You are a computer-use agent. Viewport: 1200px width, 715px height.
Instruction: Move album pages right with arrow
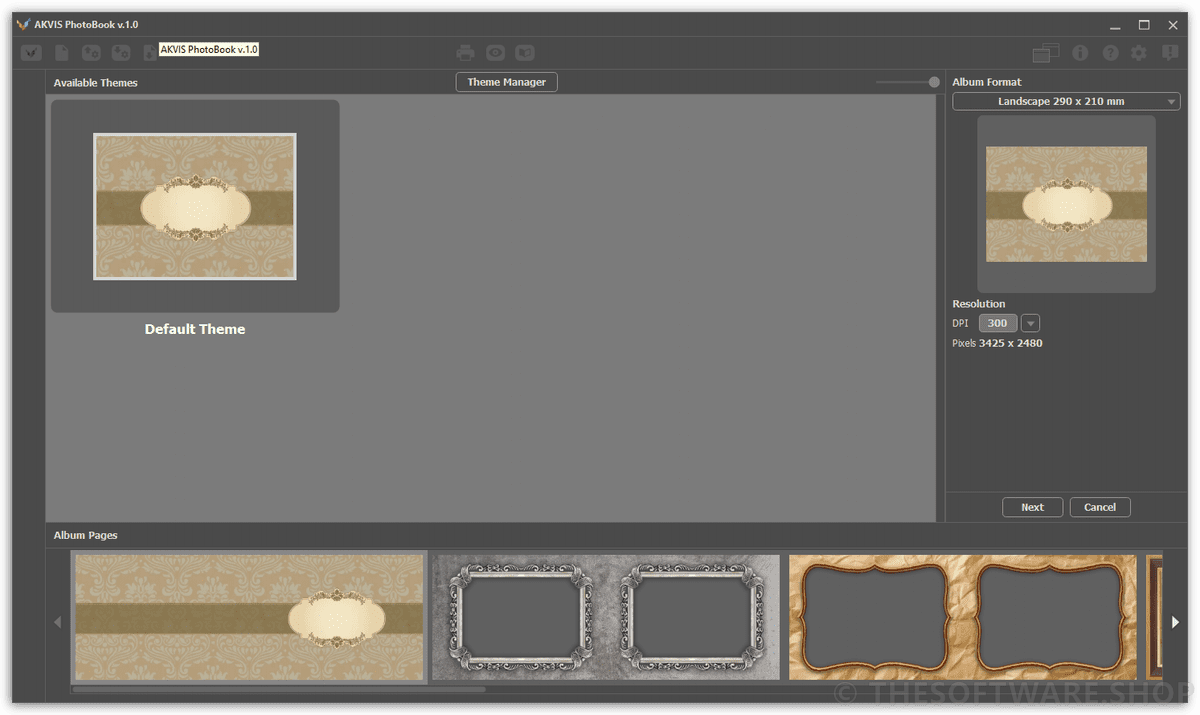[1175, 622]
